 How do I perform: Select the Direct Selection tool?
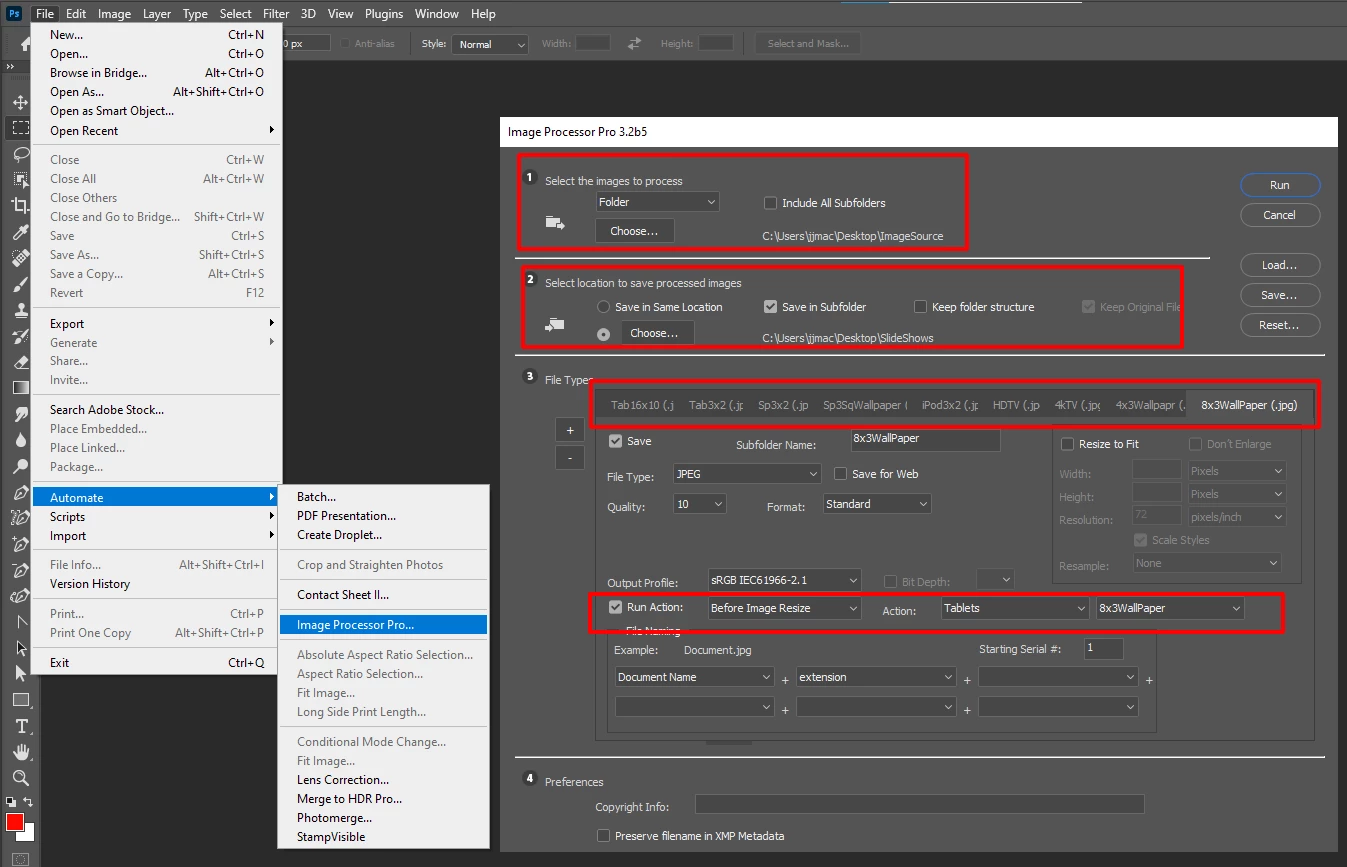coord(20,674)
